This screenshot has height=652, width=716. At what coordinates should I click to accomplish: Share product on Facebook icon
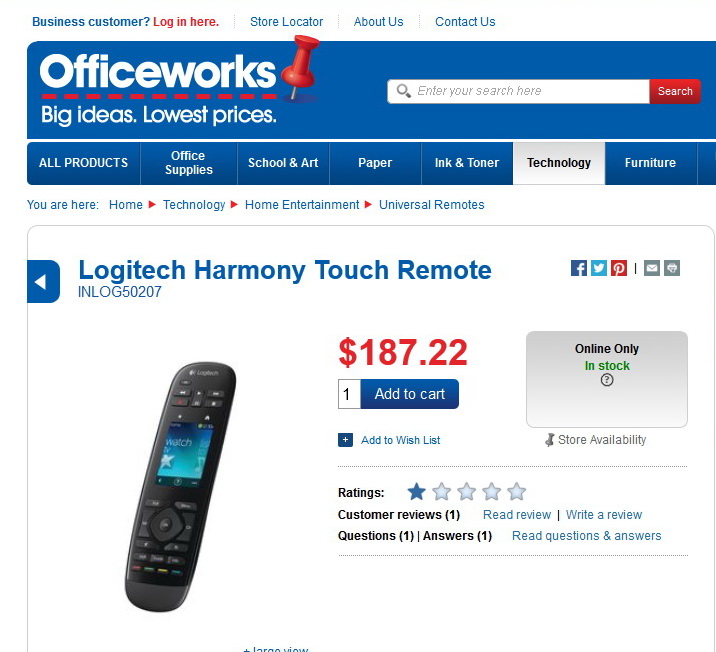click(579, 268)
